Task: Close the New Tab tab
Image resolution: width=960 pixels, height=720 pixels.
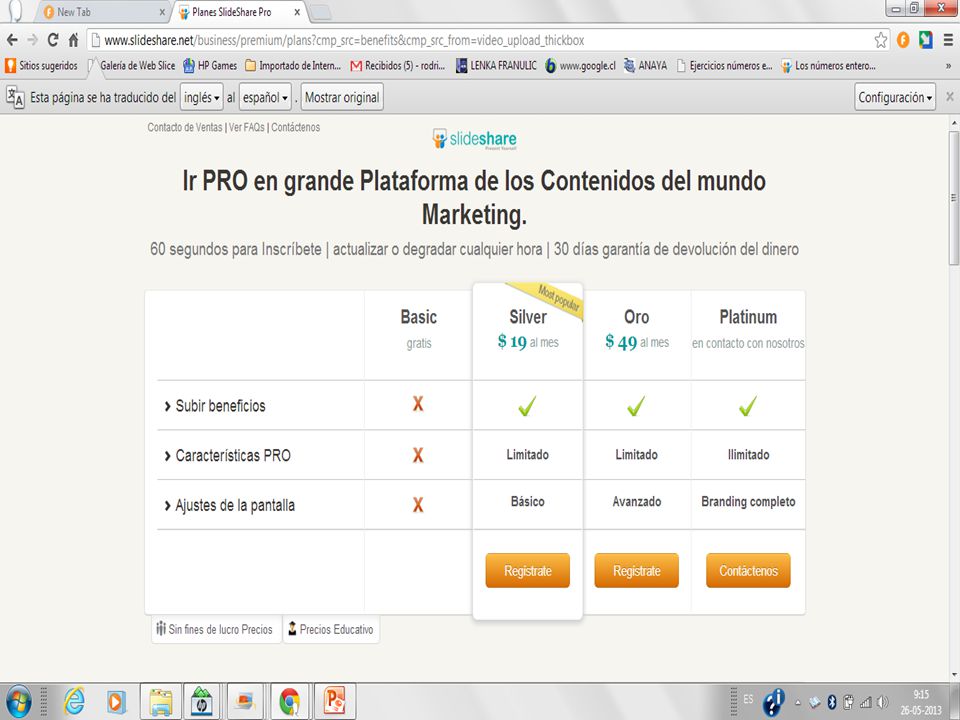Action: (x=162, y=12)
